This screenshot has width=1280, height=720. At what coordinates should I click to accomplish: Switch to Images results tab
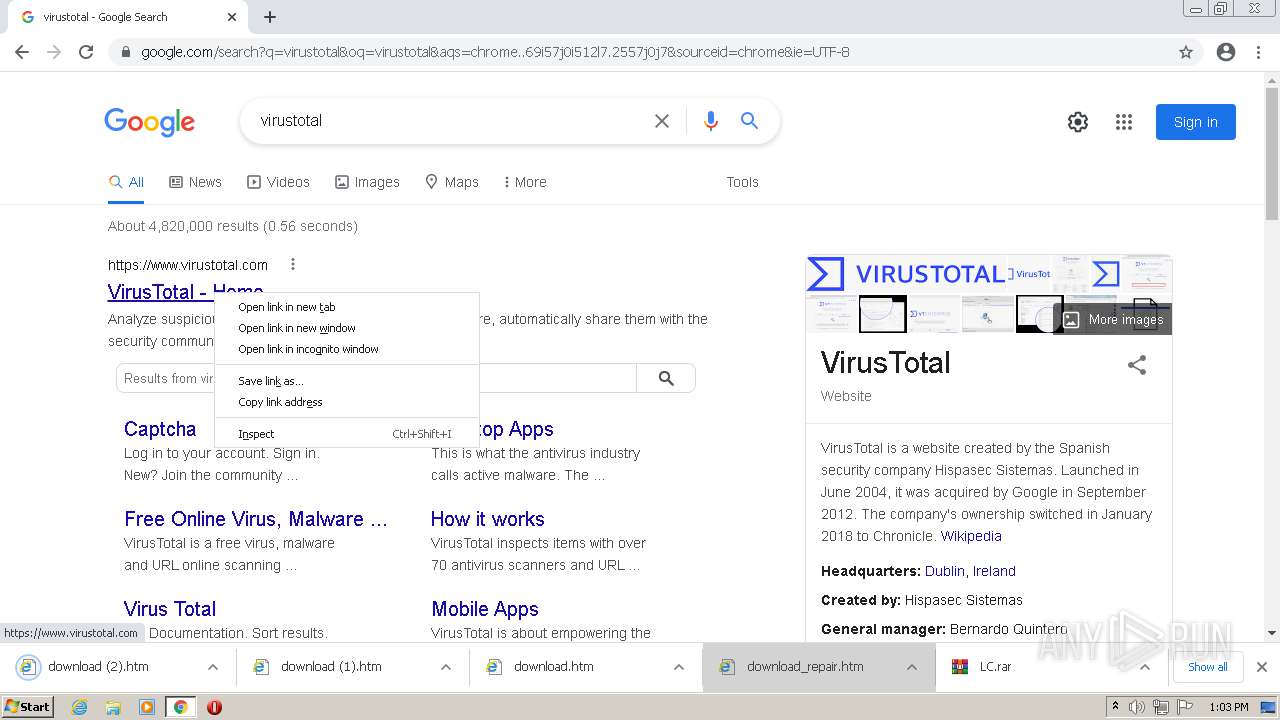click(x=367, y=182)
